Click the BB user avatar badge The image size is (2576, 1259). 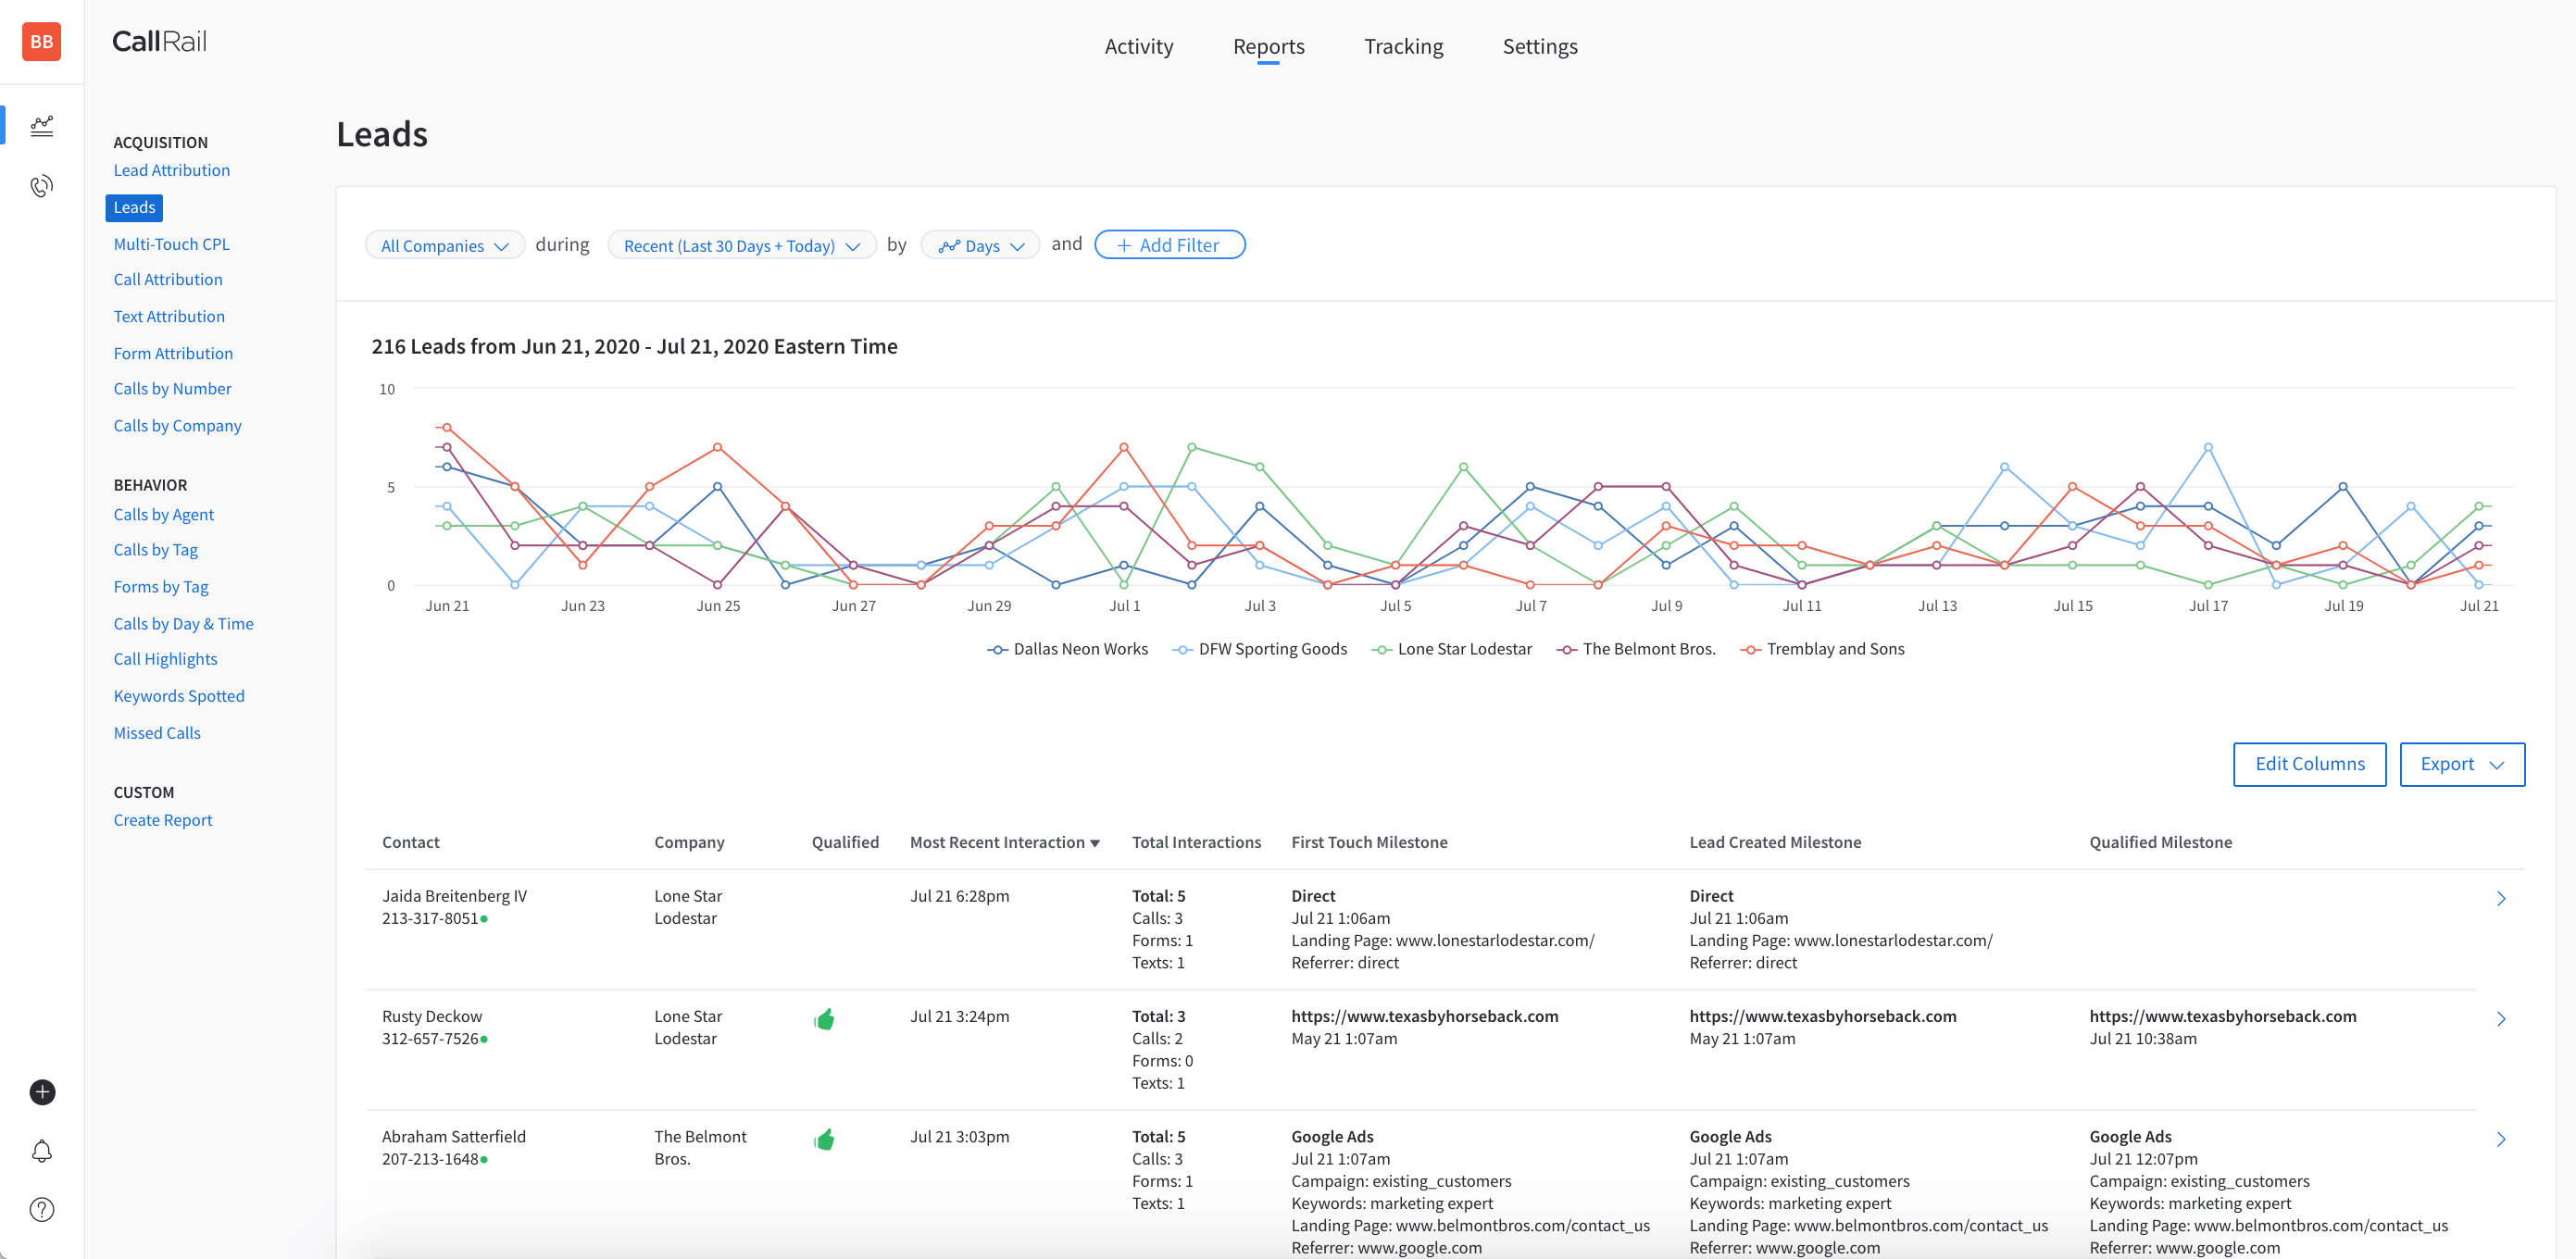pos(41,42)
